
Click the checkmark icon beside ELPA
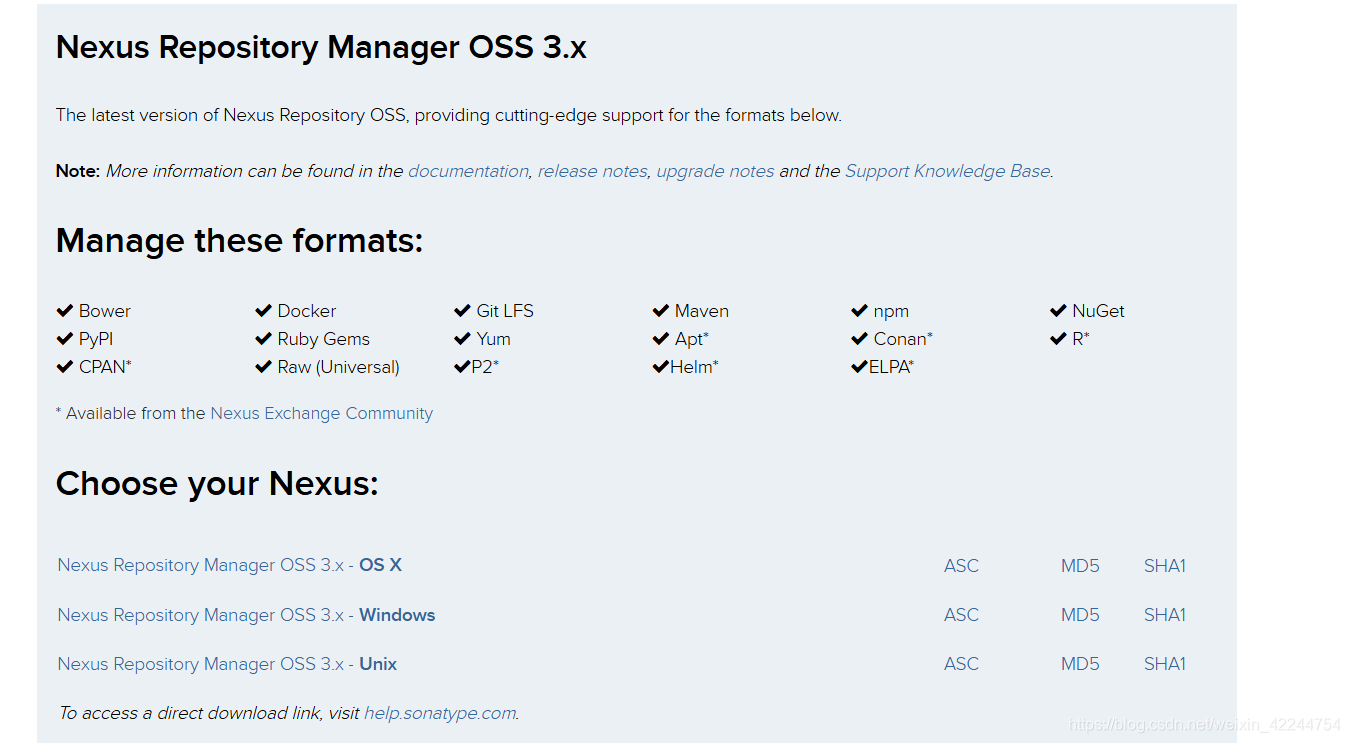pos(860,367)
